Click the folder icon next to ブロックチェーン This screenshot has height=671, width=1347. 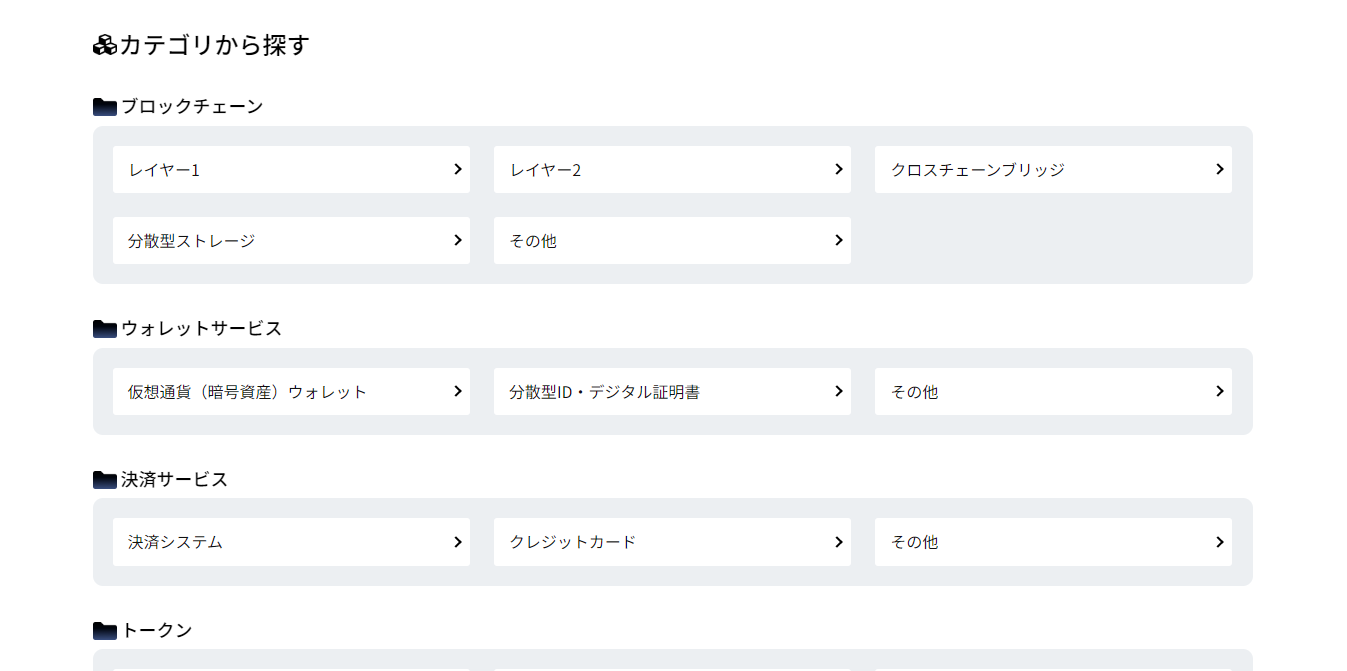(105, 107)
